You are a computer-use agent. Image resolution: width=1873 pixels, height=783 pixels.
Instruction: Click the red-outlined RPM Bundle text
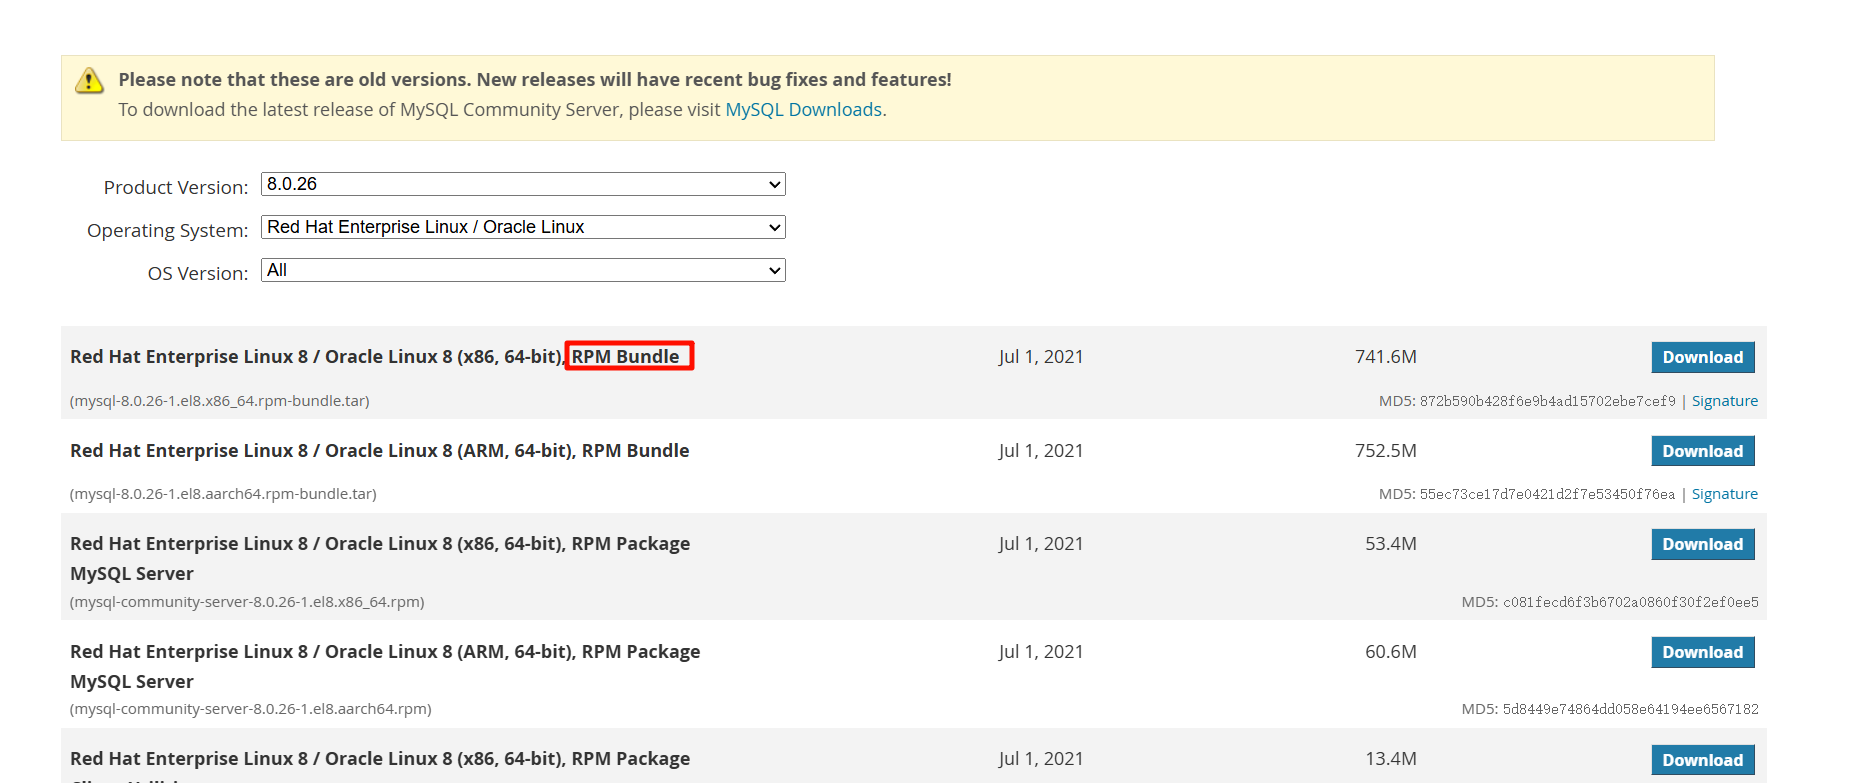[628, 356]
